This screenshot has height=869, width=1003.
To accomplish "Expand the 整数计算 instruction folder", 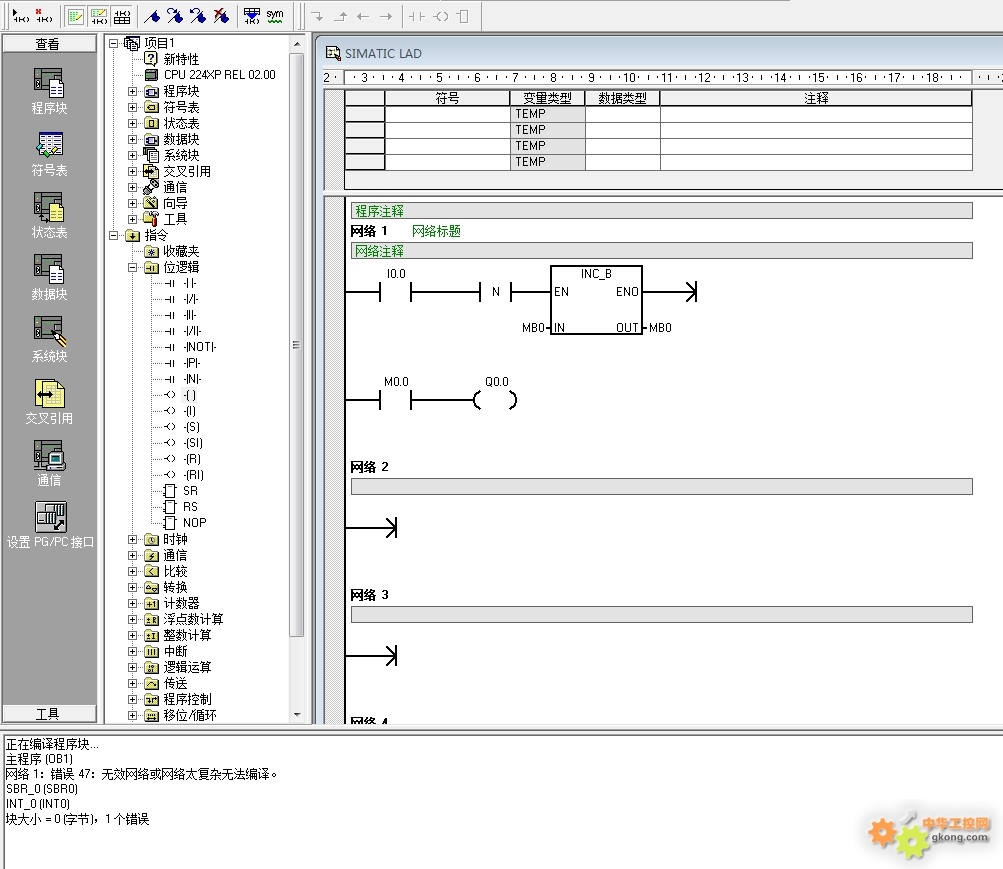I will point(132,635).
